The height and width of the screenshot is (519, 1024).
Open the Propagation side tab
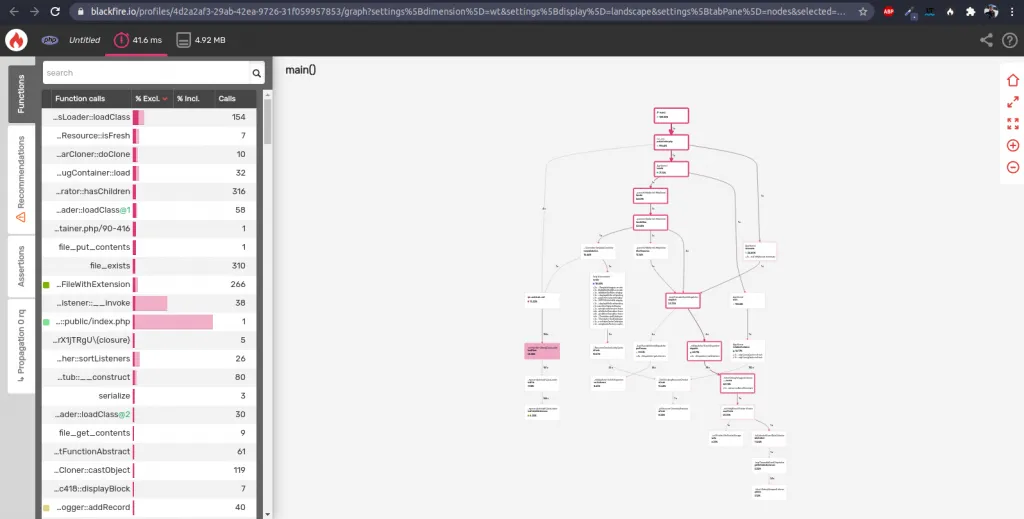pos(21,346)
